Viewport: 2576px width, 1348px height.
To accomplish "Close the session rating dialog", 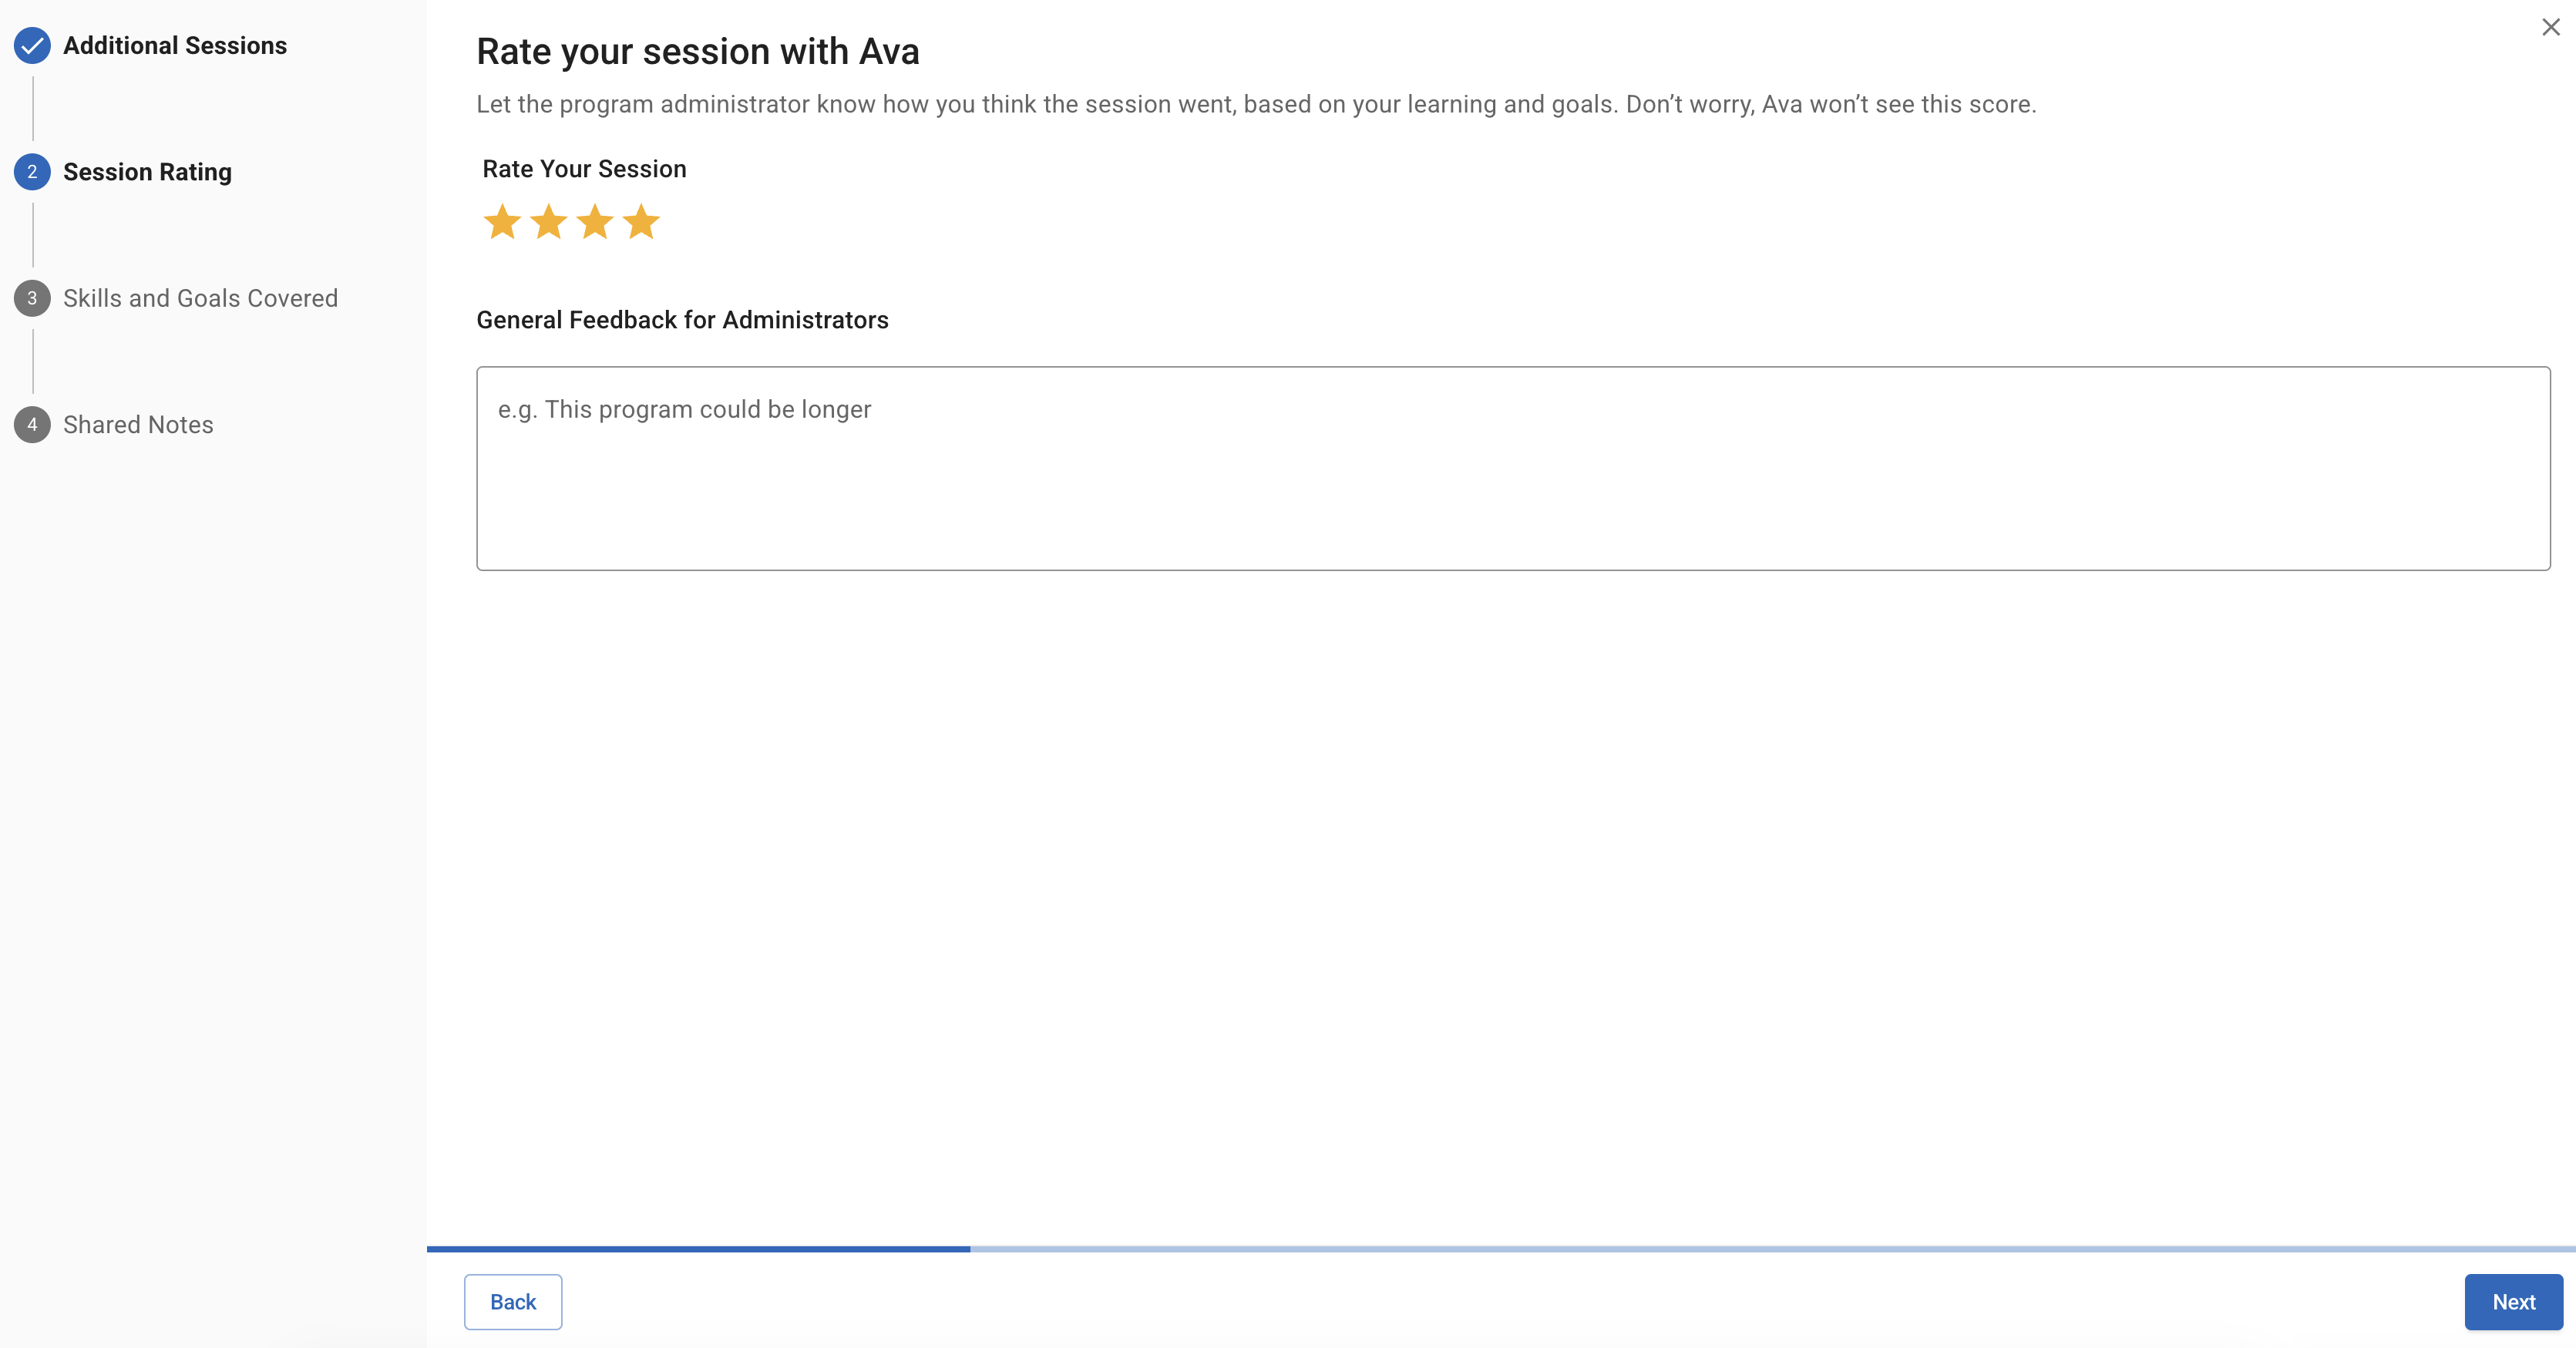I will 2551,27.
